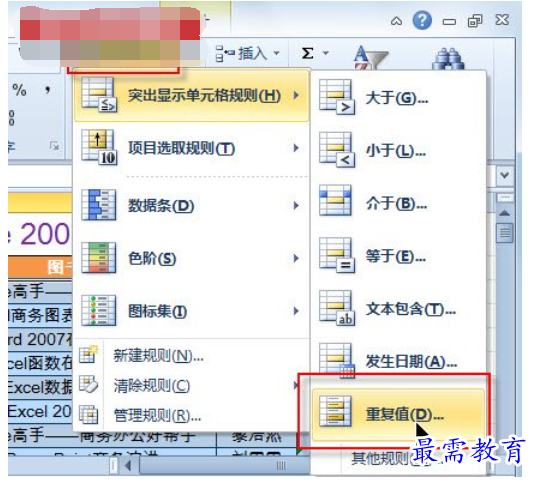The width and height of the screenshot is (534, 482).
Task: Select Equal To (等于) rule
Action: click(398, 256)
